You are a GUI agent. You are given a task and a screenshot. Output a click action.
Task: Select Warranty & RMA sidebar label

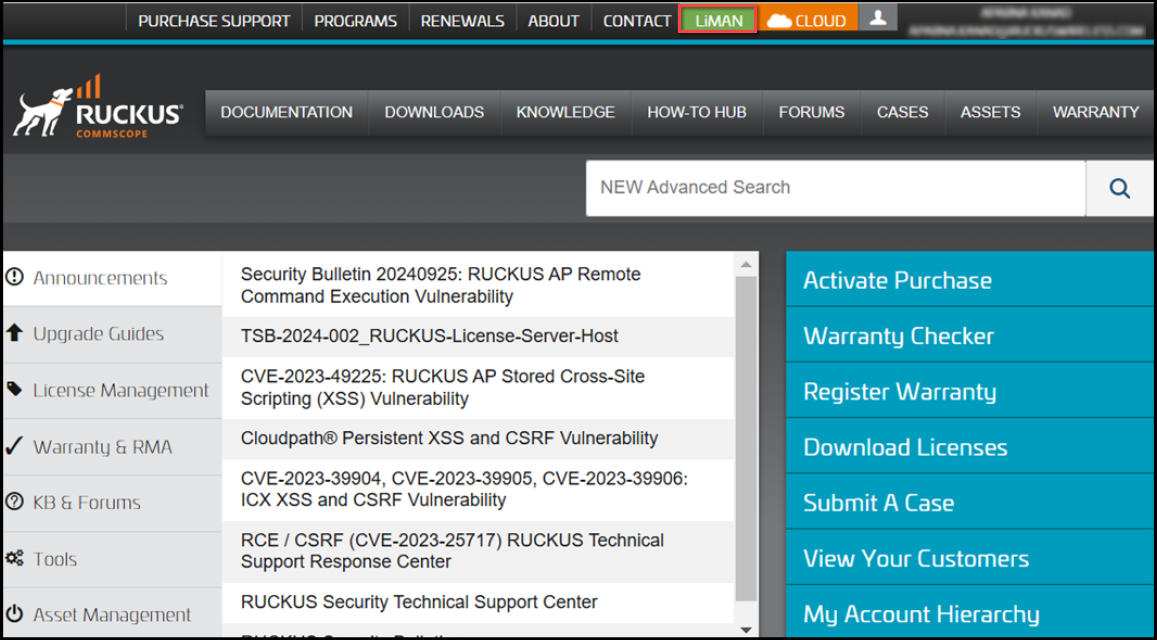click(103, 447)
